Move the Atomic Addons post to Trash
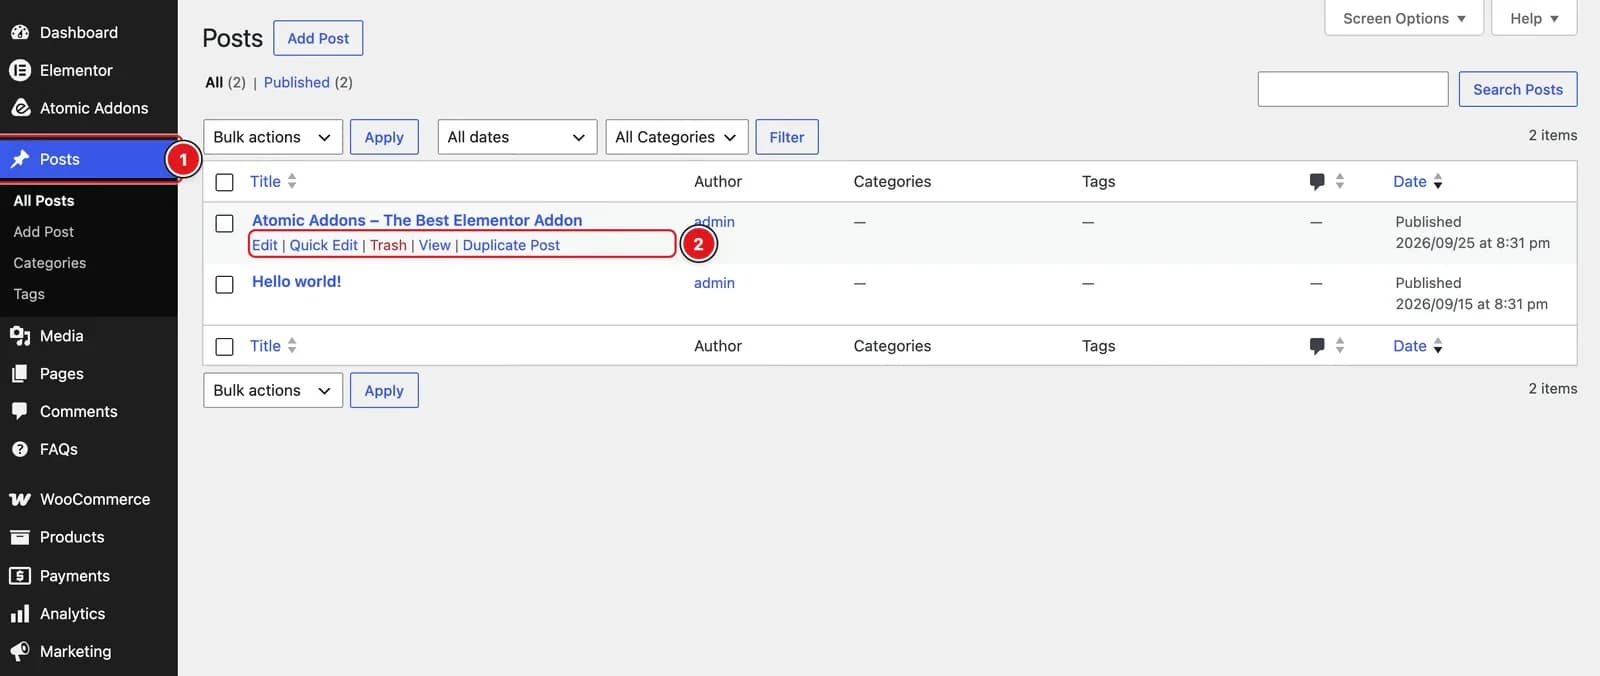Screen dimensions: 1600x676 pos(388,245)
